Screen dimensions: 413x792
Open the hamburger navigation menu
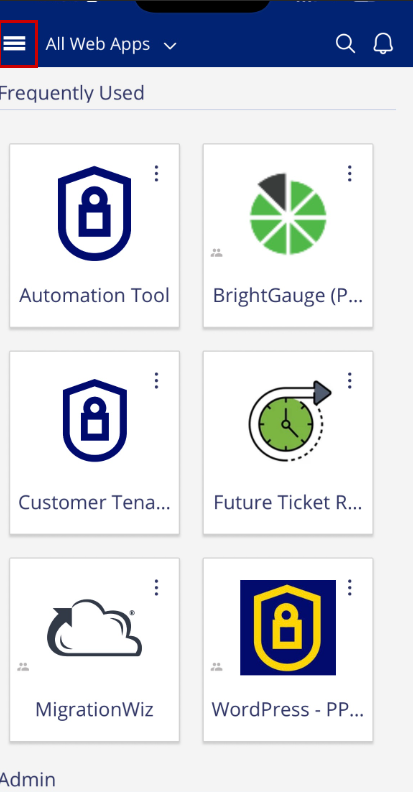[x=15, y=44]
